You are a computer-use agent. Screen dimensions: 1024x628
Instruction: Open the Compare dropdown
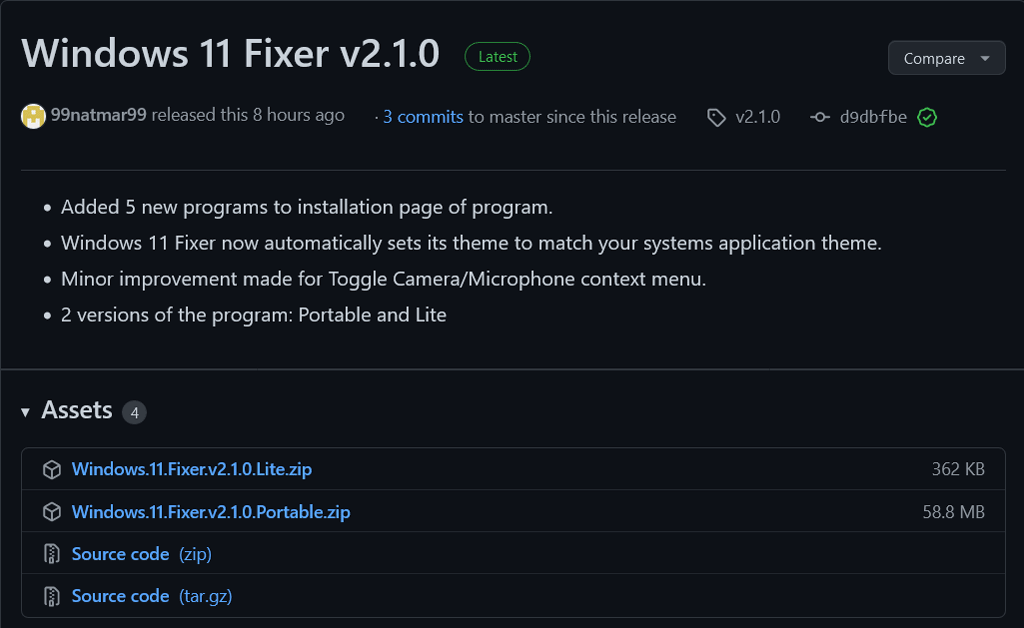point(946,59)
